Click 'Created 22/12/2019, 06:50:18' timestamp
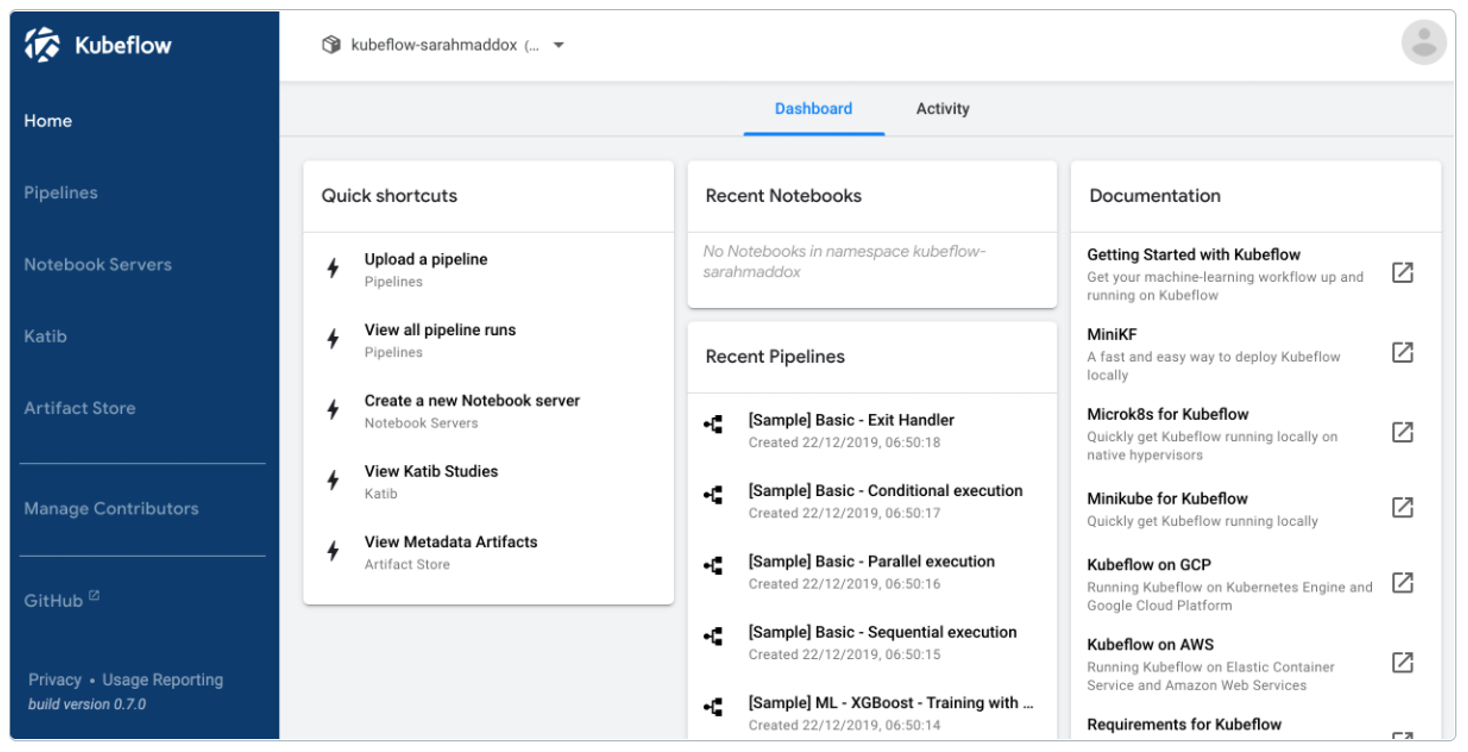The width and height of the screenshot is (1468, 752). [x=844, y=442]
